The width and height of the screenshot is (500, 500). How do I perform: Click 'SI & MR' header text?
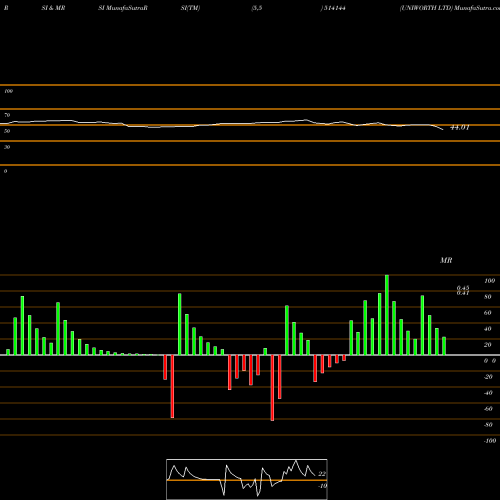pyautogui.click(x=53, y=8)
